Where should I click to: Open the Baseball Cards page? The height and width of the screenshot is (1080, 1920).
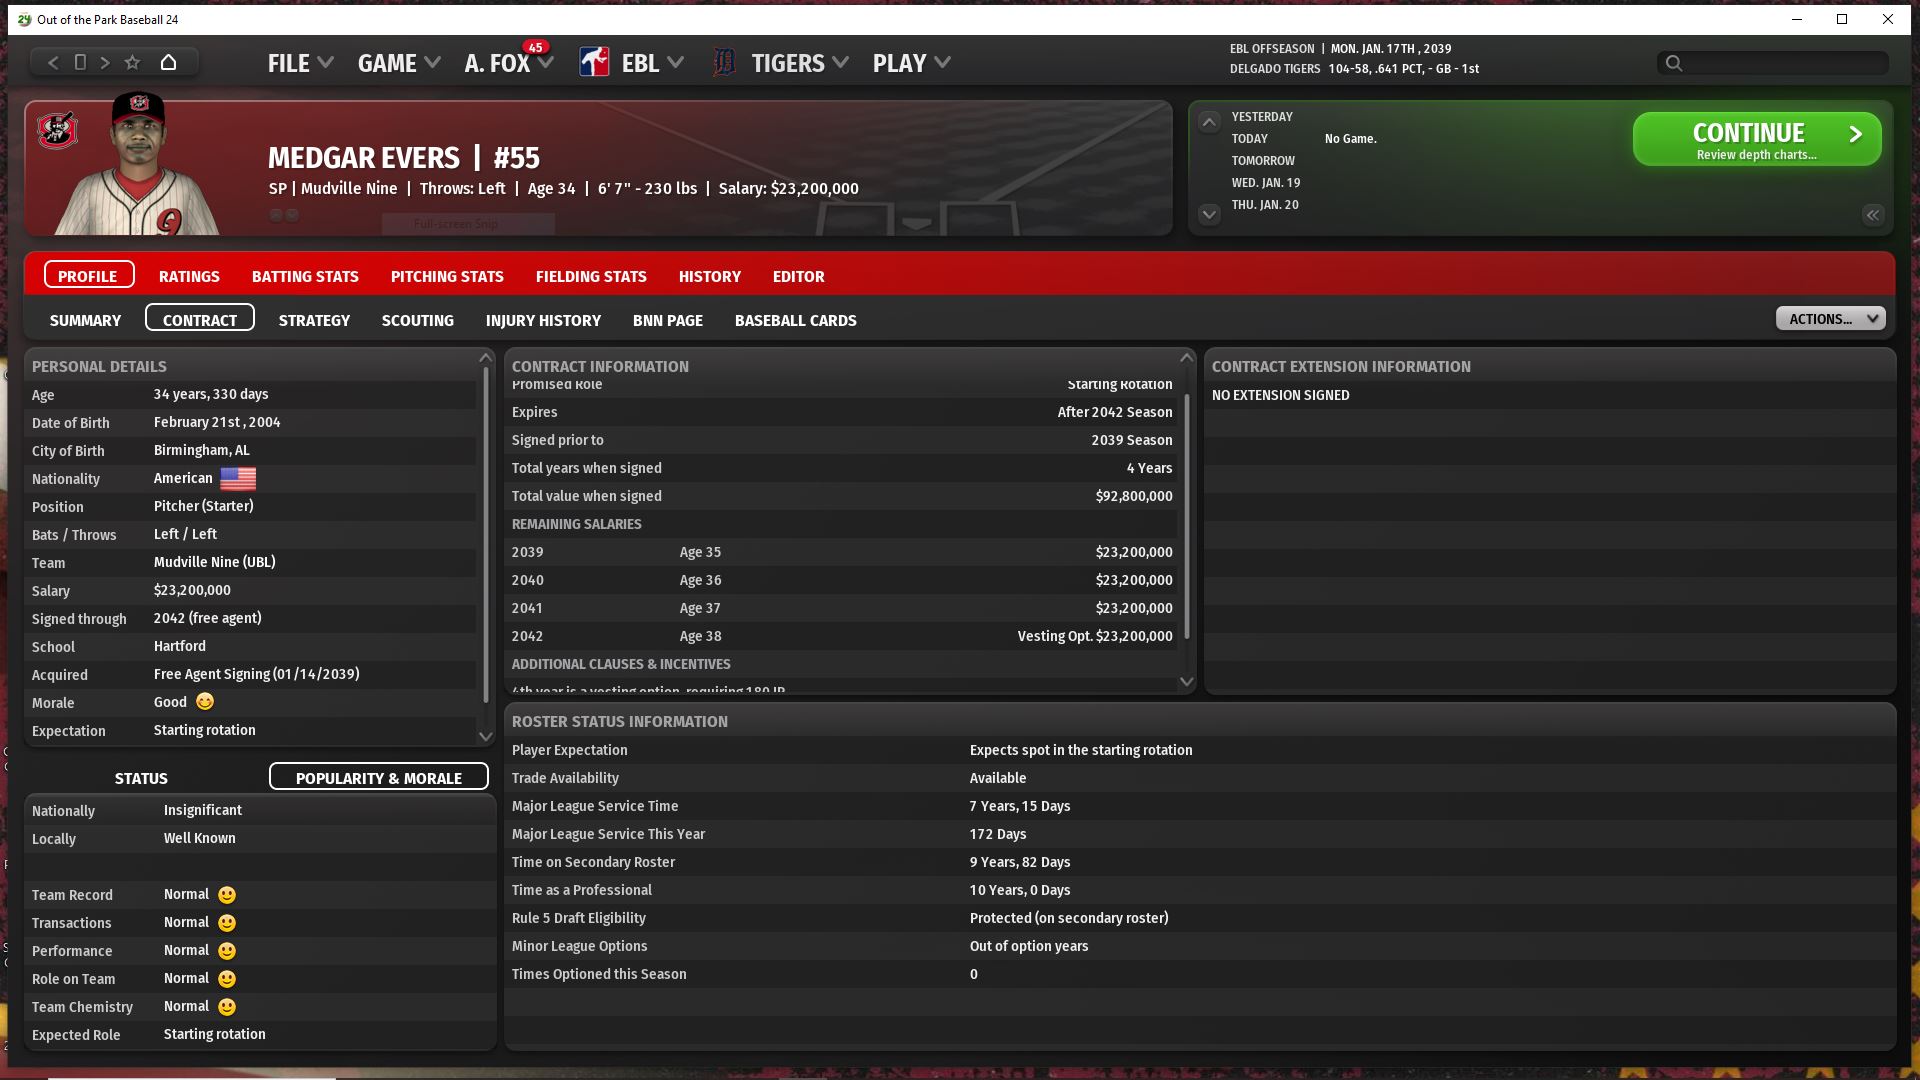click(795, 321)
